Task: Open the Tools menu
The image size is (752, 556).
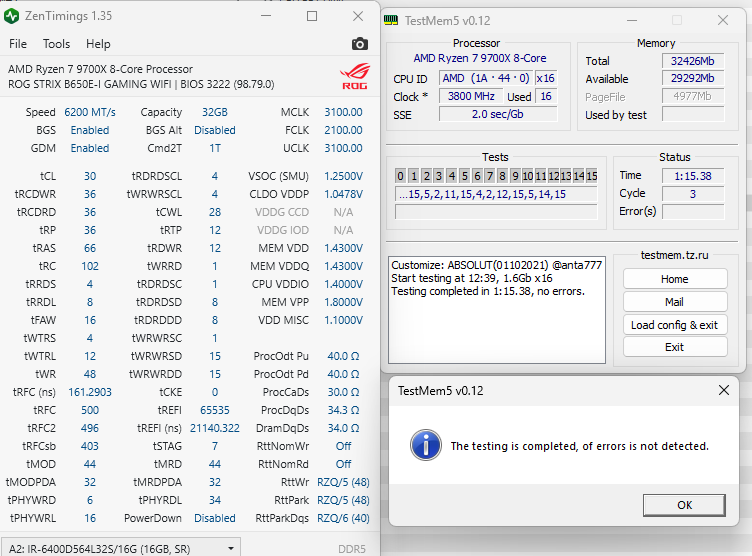Action: pos(56,44)
